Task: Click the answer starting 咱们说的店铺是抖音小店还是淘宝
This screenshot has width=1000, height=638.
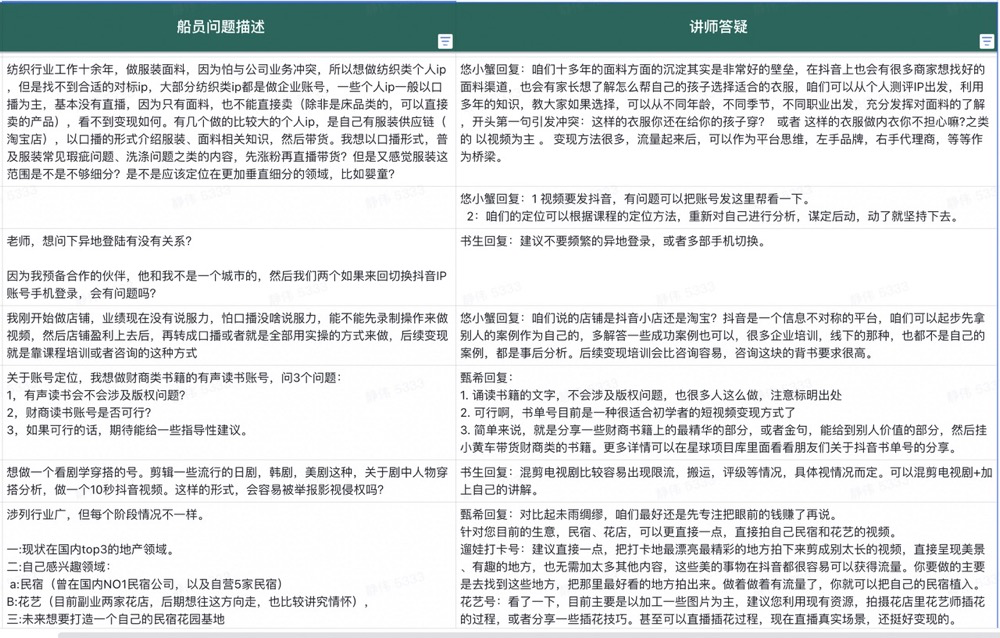Action: click(x=726, y=336)
